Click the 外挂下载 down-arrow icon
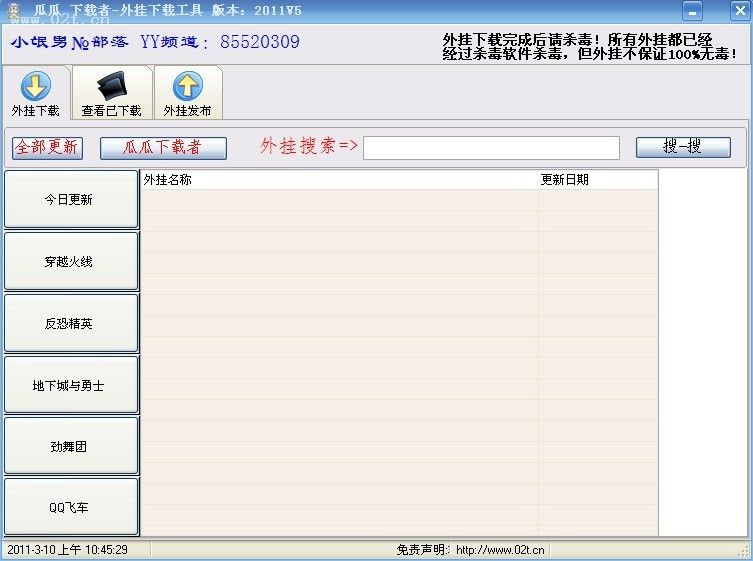Image resolution: width=753 pixels, height=561 pixels. click(x=36, y=86)
